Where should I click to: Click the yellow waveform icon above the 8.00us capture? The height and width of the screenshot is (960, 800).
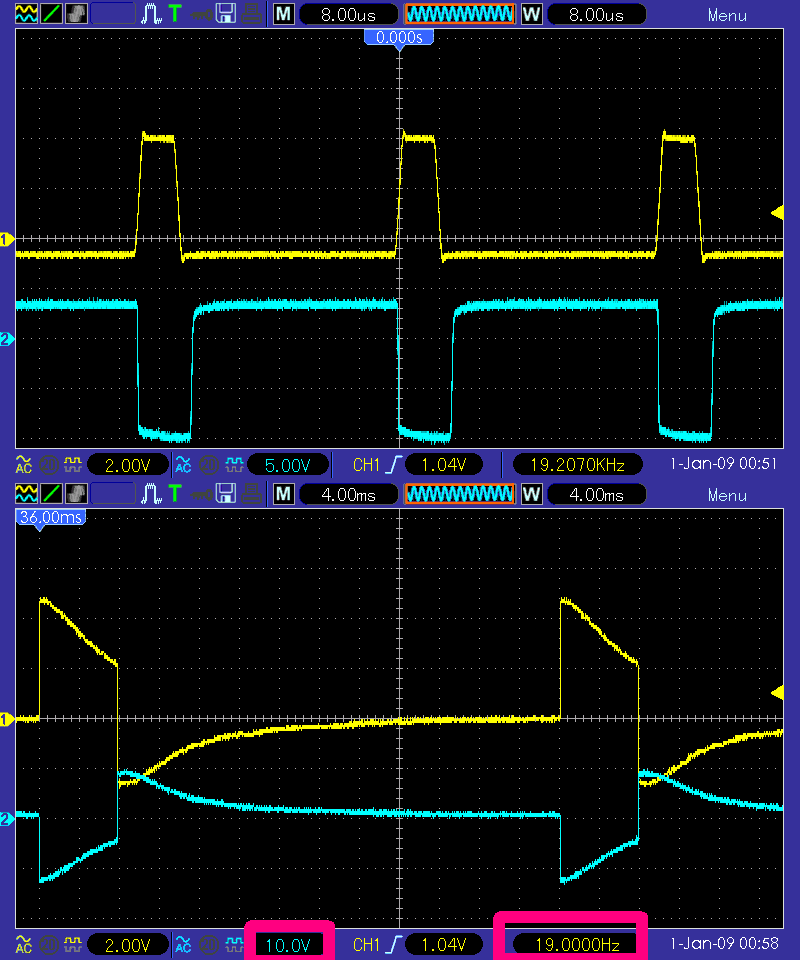click(x=26, y=13)
